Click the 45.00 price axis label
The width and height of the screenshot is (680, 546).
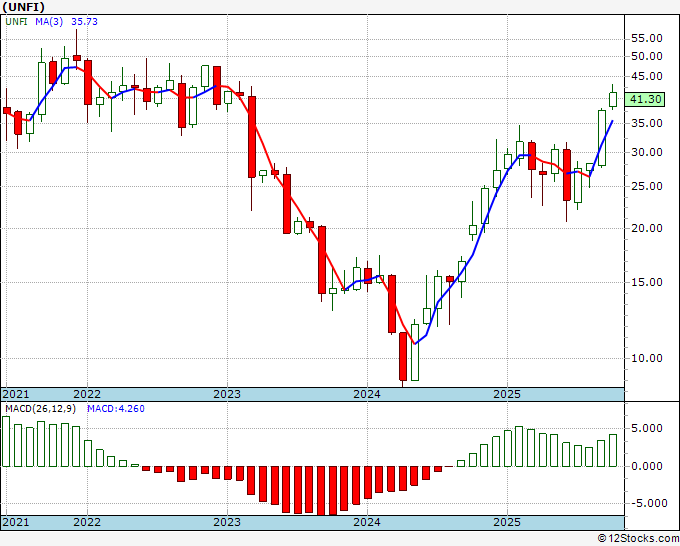(647, 76)
